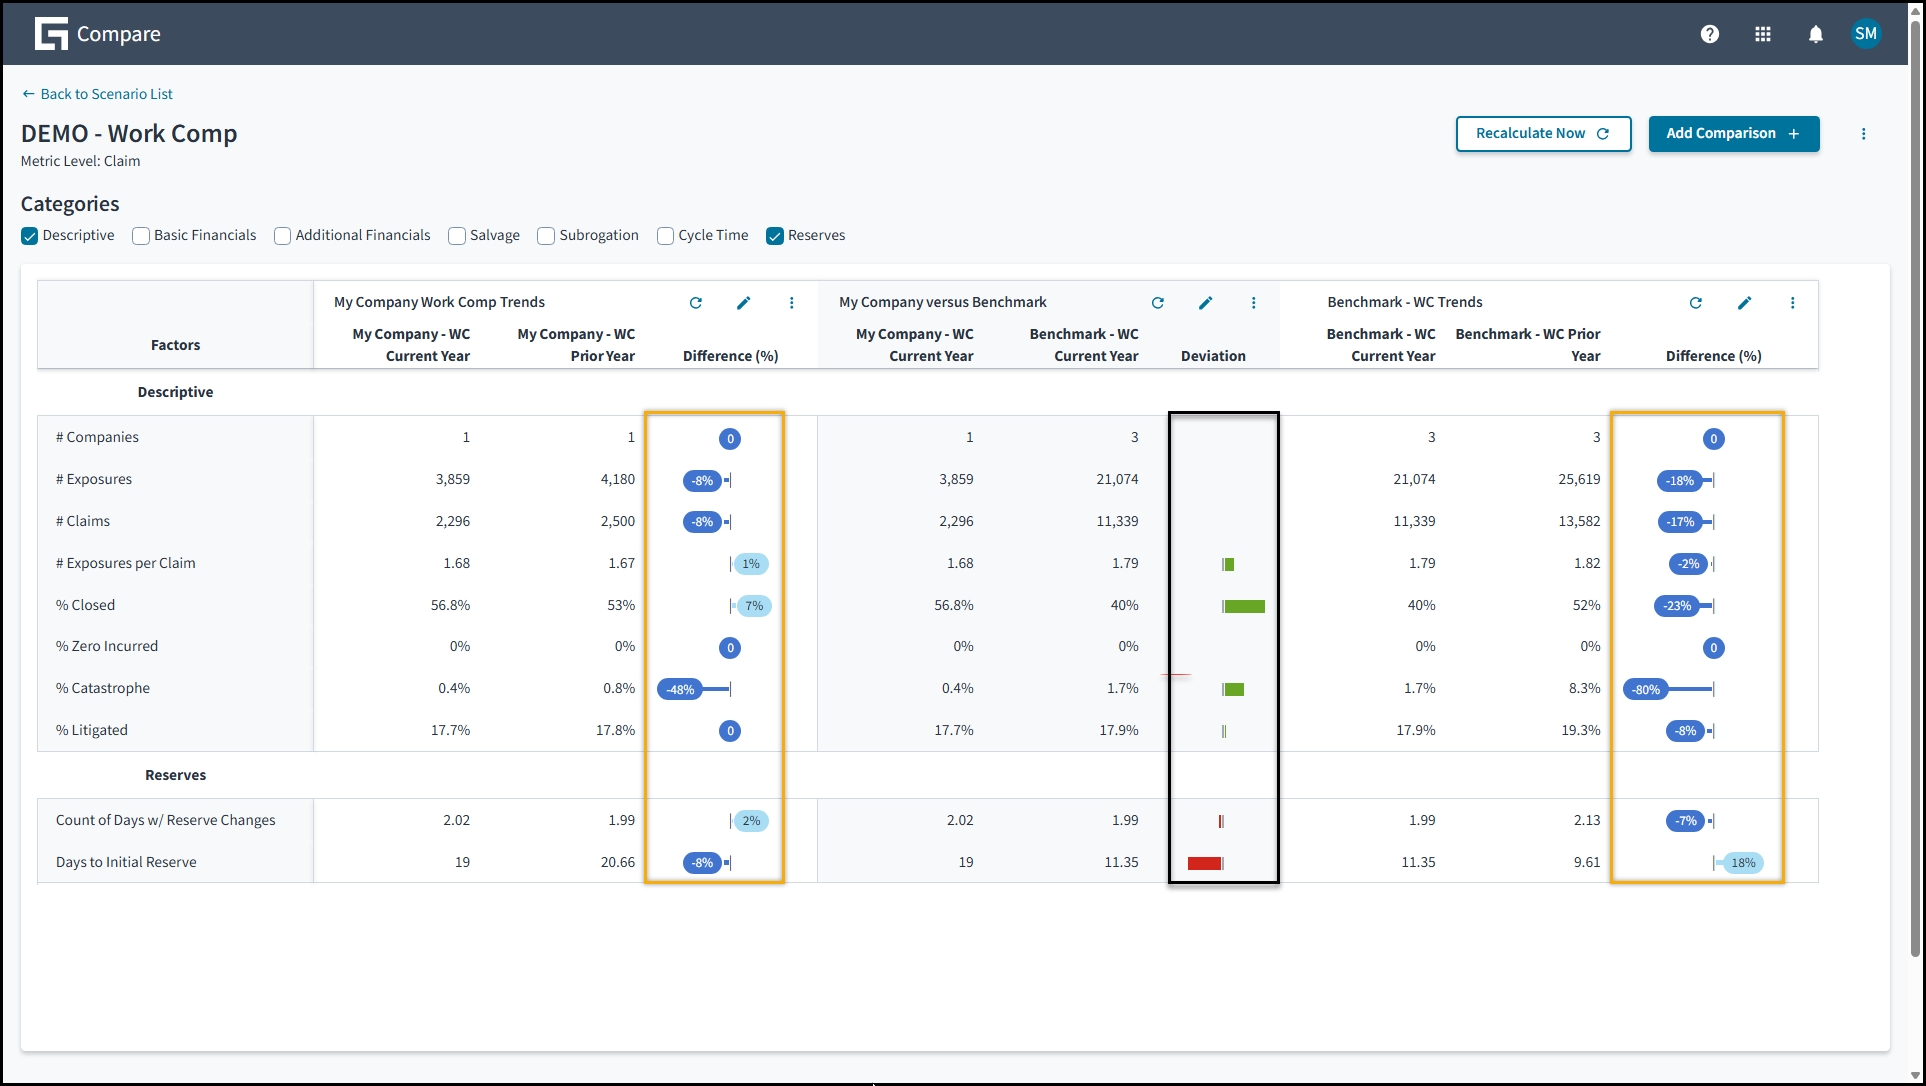
Task: Open more options for My Company Work Comp Trends
Action: click(x=791, y=303)
